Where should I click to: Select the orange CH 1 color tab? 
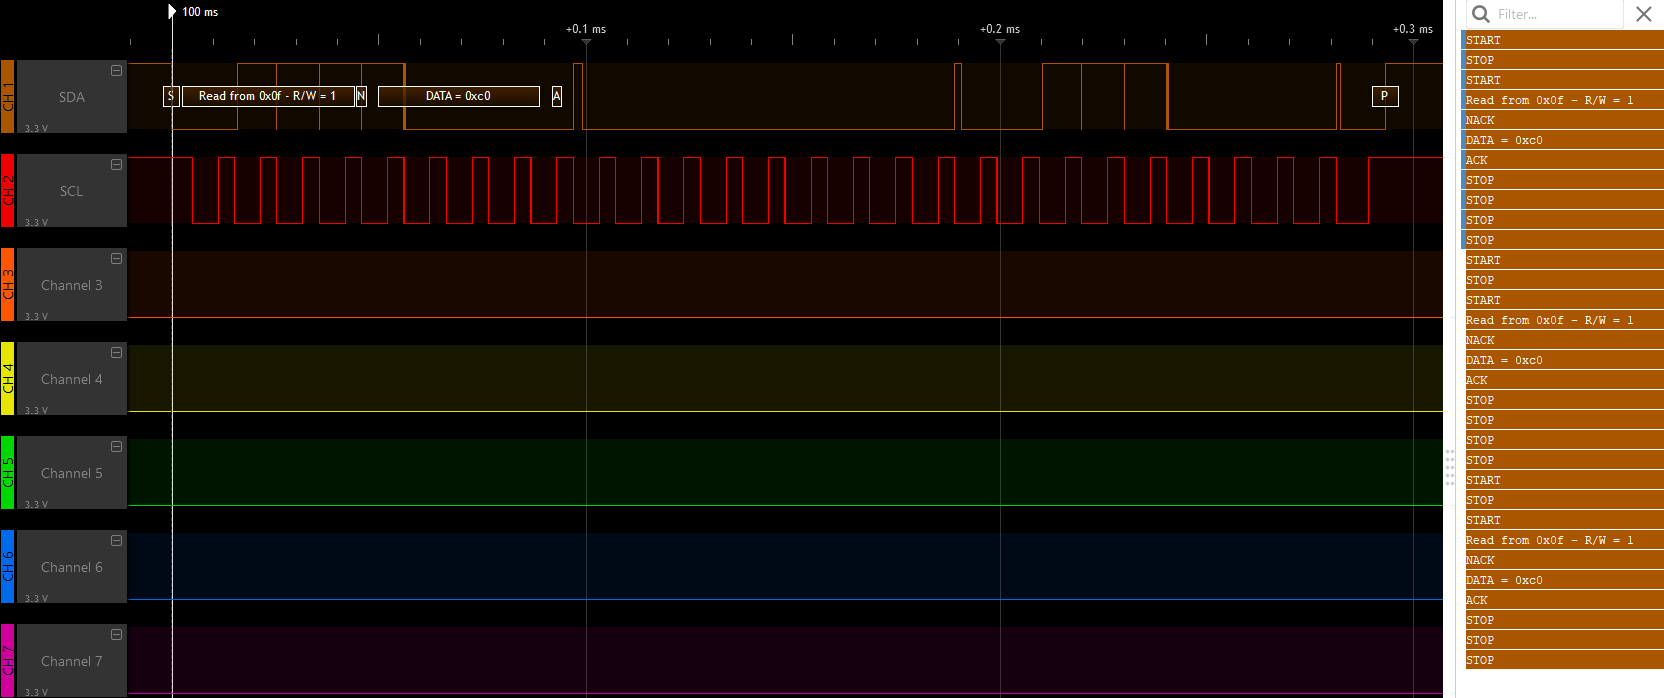[x=7, y=96]
